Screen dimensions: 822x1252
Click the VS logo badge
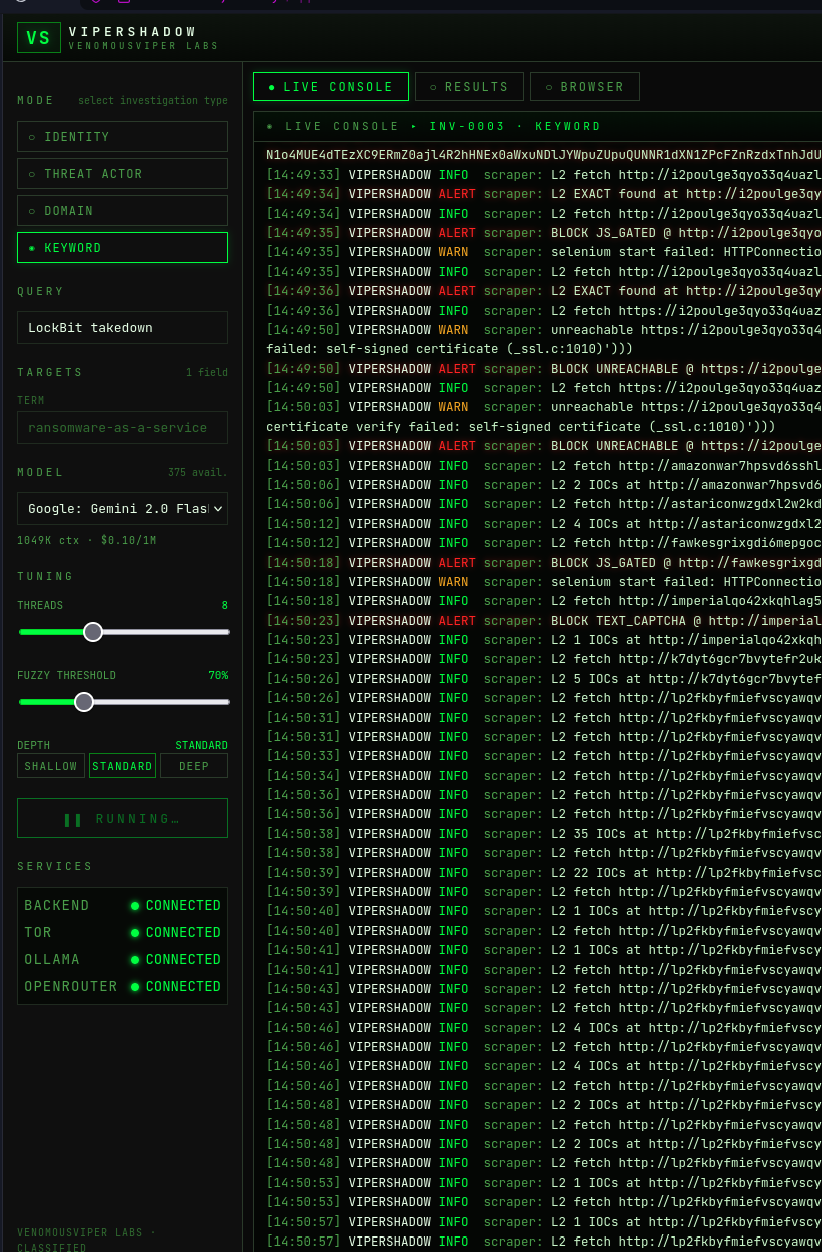tap(38, 38)
